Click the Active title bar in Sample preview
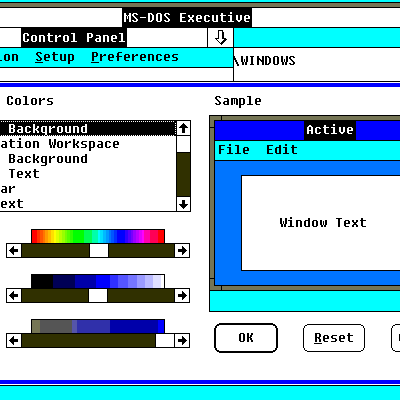 click(x=307, y=130)
